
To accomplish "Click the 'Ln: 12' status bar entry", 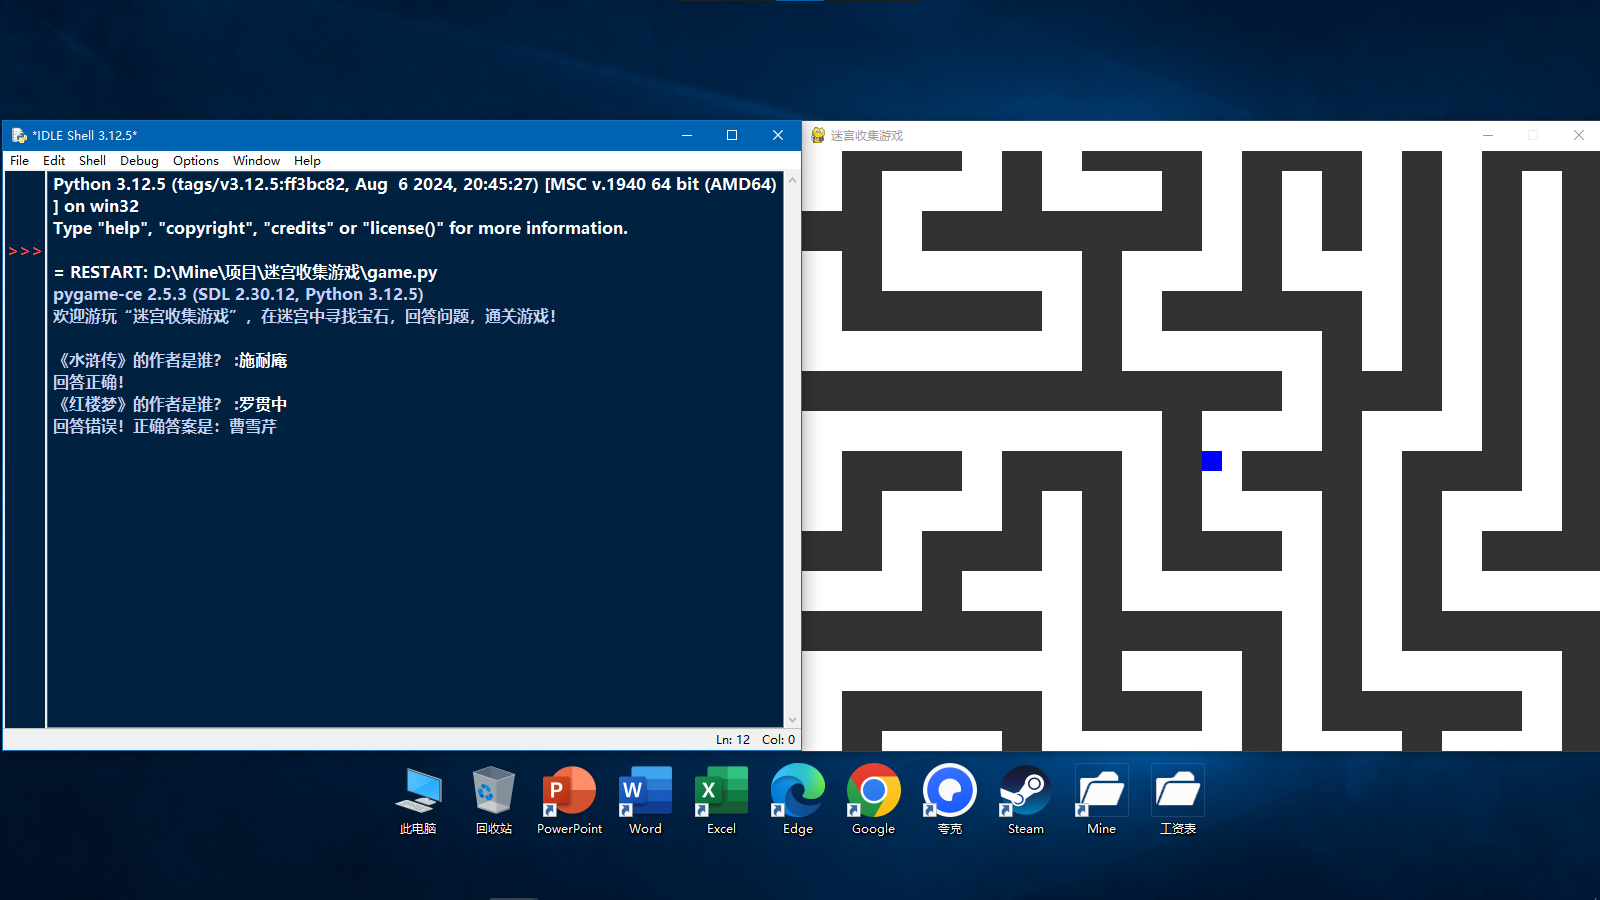I will click(733, 740).
